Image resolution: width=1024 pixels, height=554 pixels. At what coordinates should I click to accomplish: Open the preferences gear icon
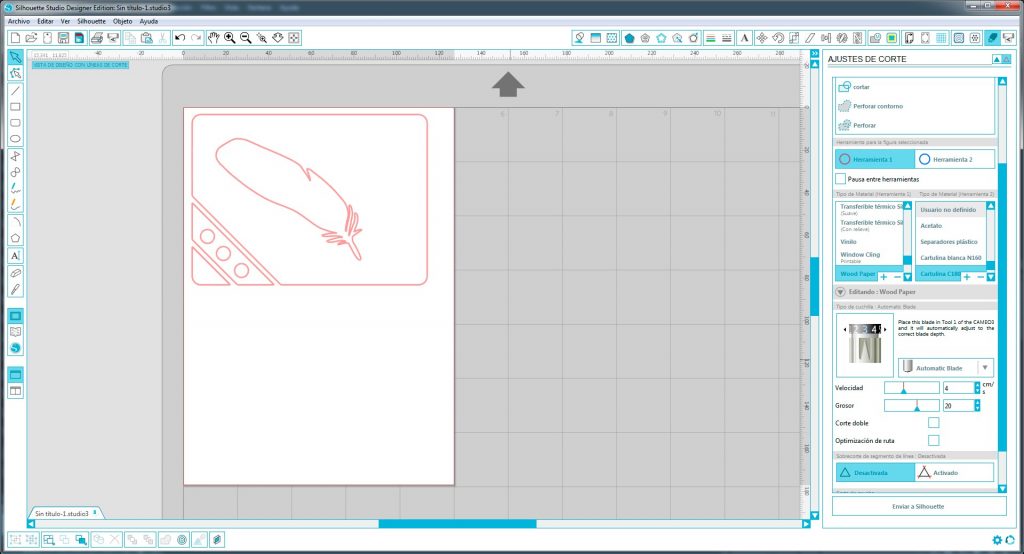point(997,540)
